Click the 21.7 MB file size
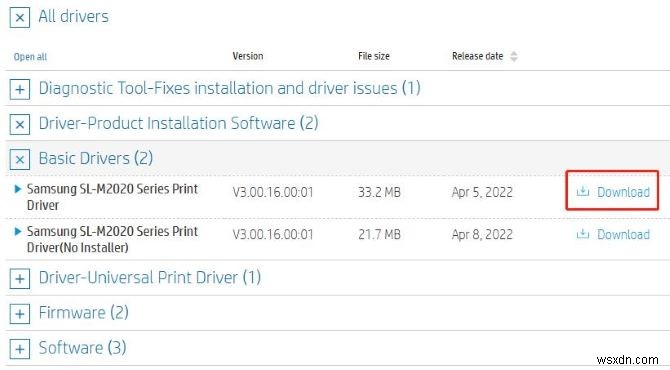Screen dimensions: 670x370 (379, 235)
